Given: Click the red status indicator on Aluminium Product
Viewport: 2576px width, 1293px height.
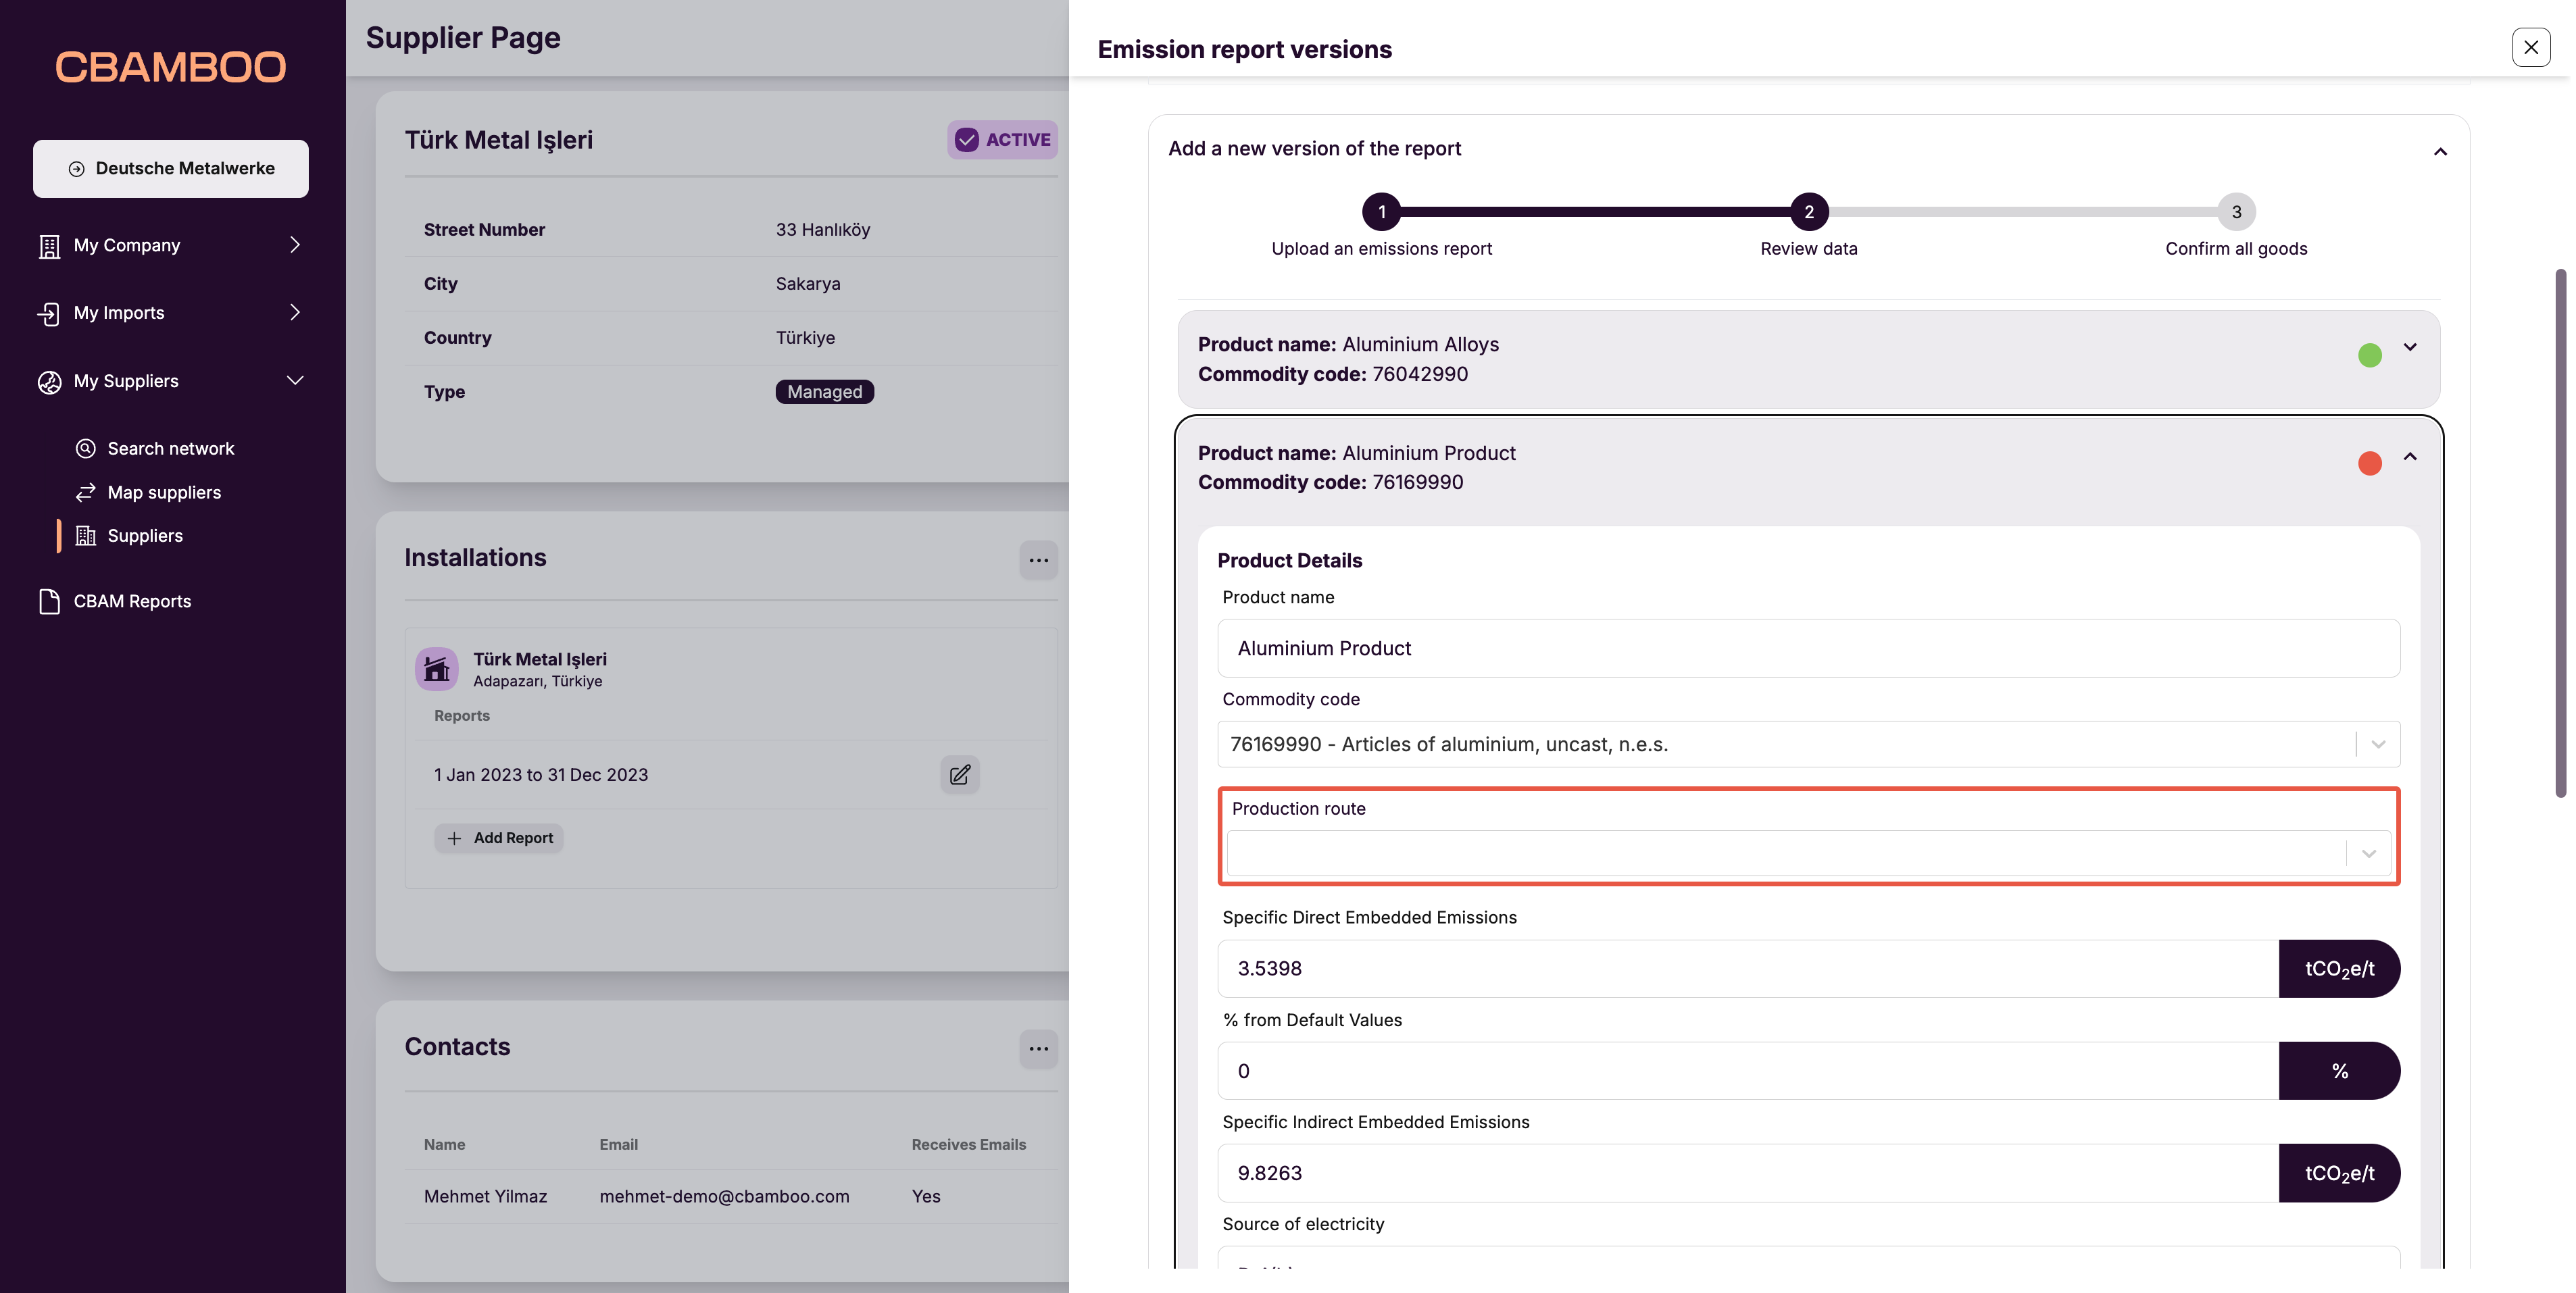Looking at the screenshot, I should pos(2370,463).
